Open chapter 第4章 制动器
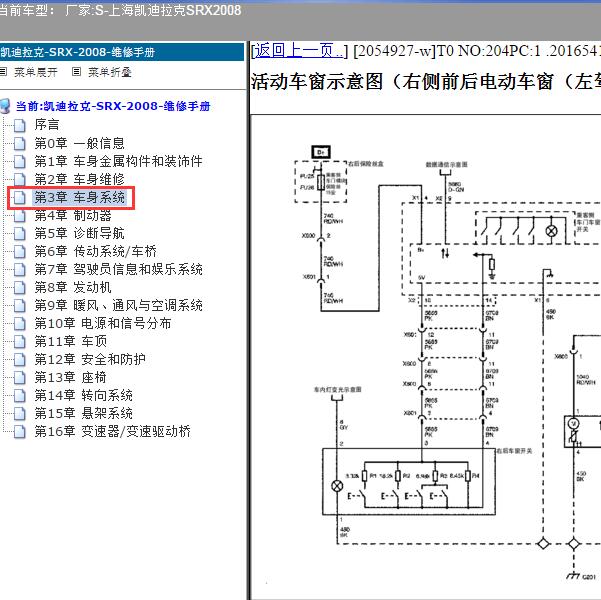The width and height of the screenshot is (601, 600). [x=73, y=215]
